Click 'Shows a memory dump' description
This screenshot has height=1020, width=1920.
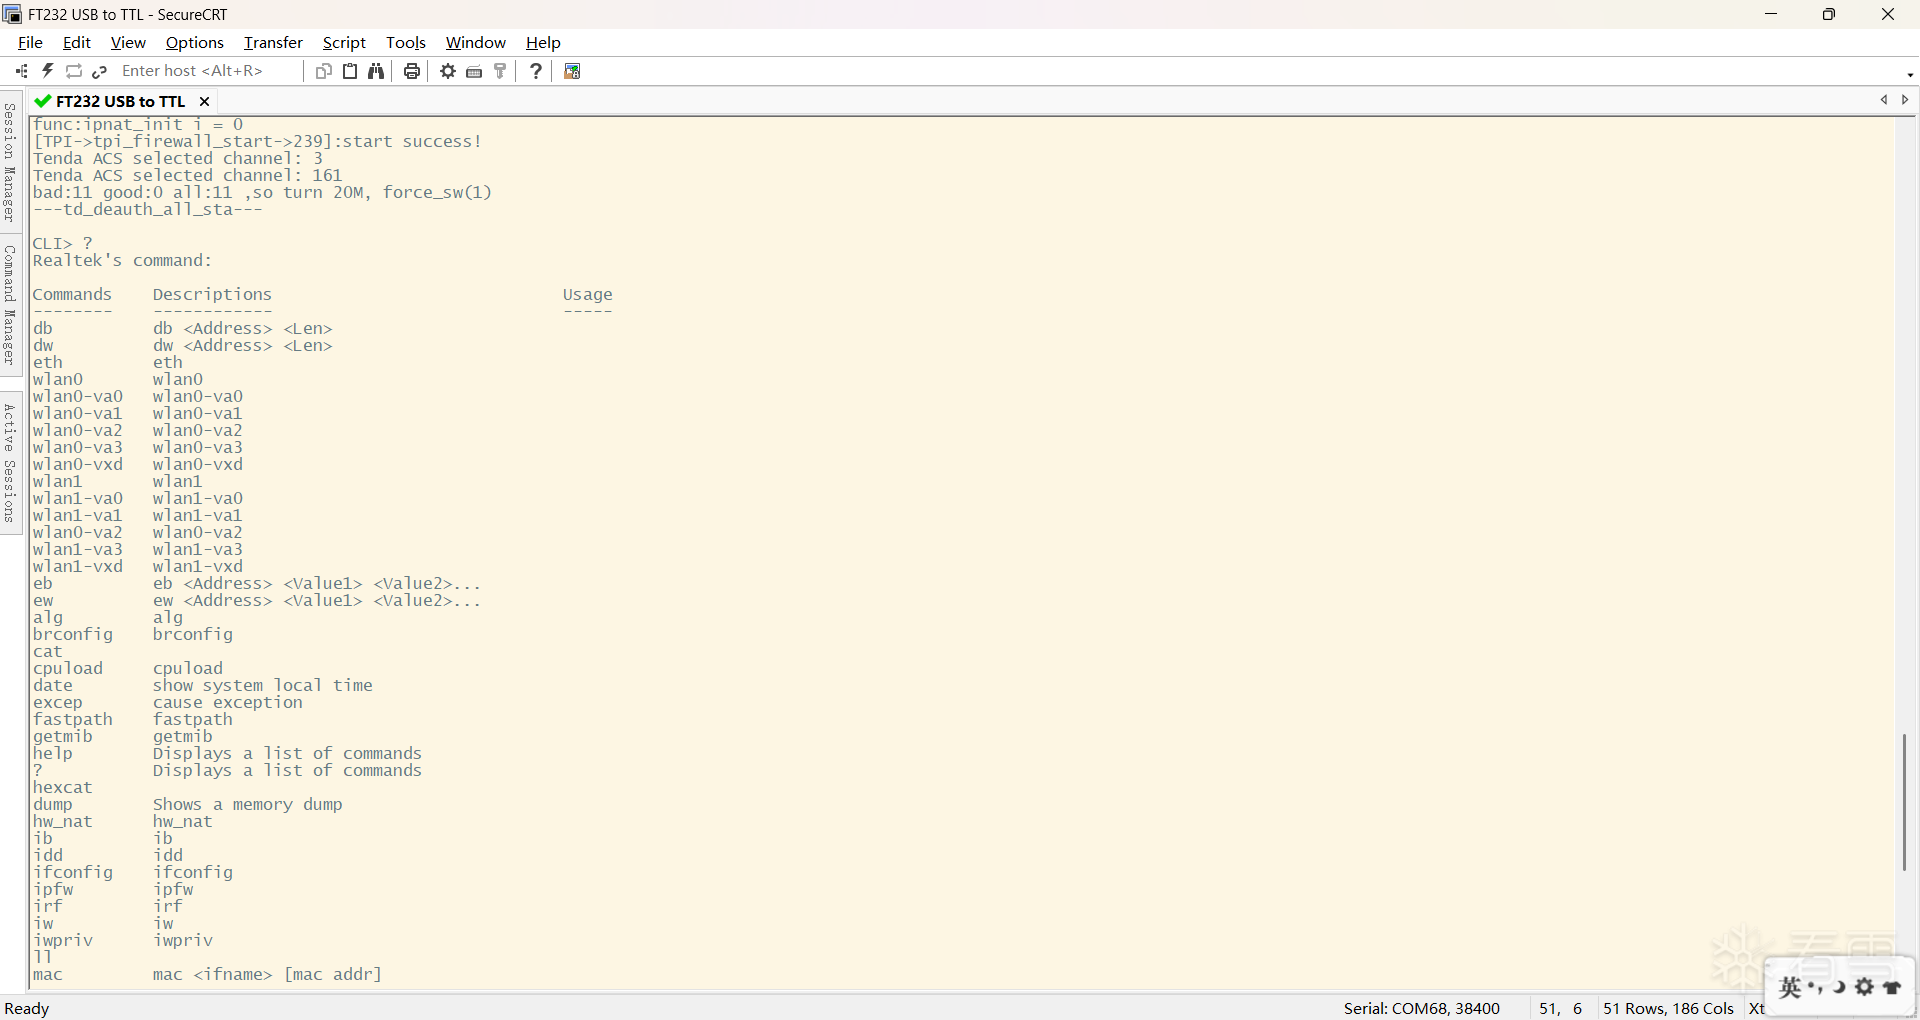click(x=248, y=804)
